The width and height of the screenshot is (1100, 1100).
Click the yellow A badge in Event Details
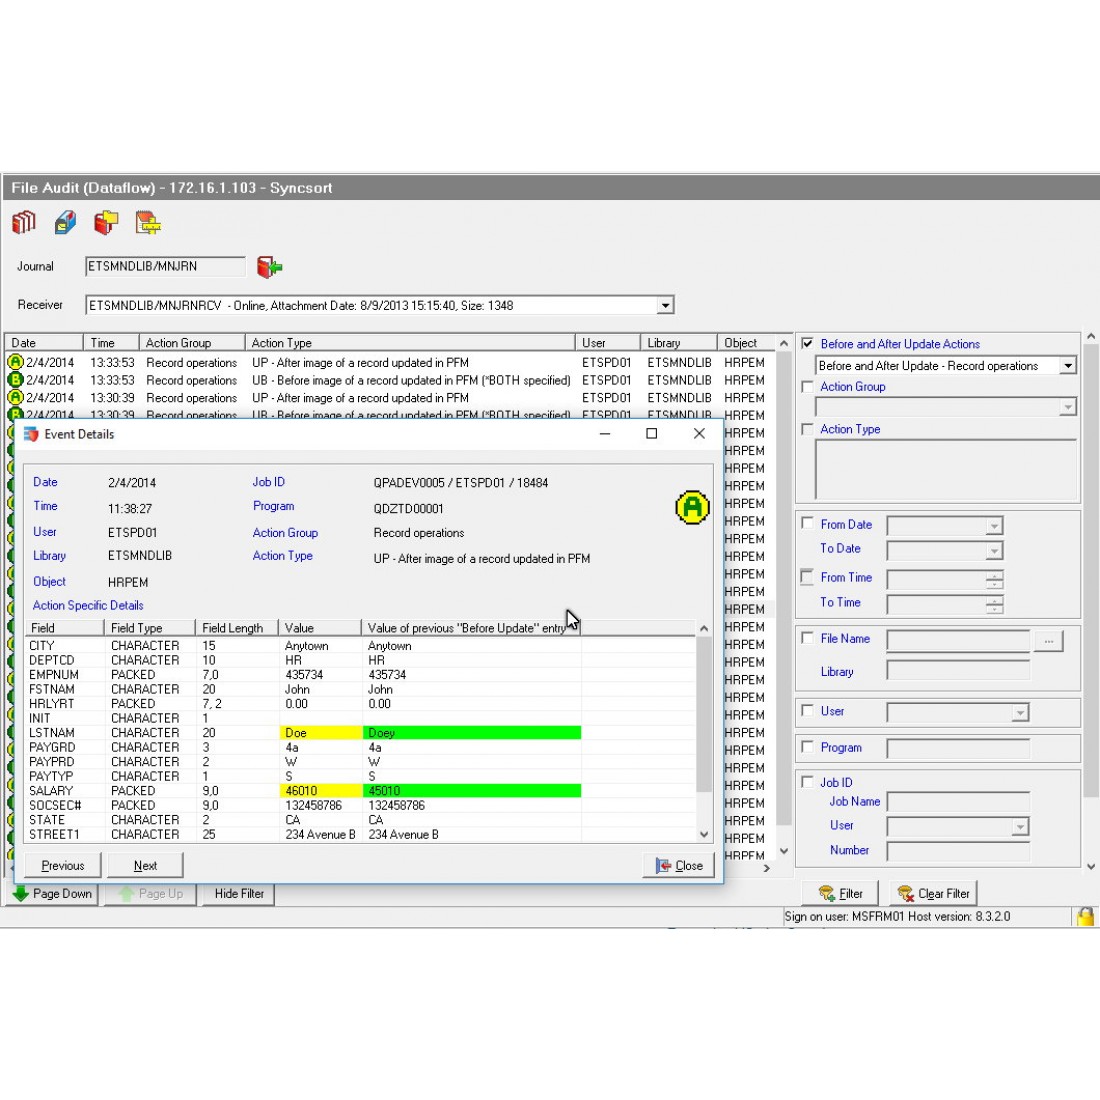692,507
